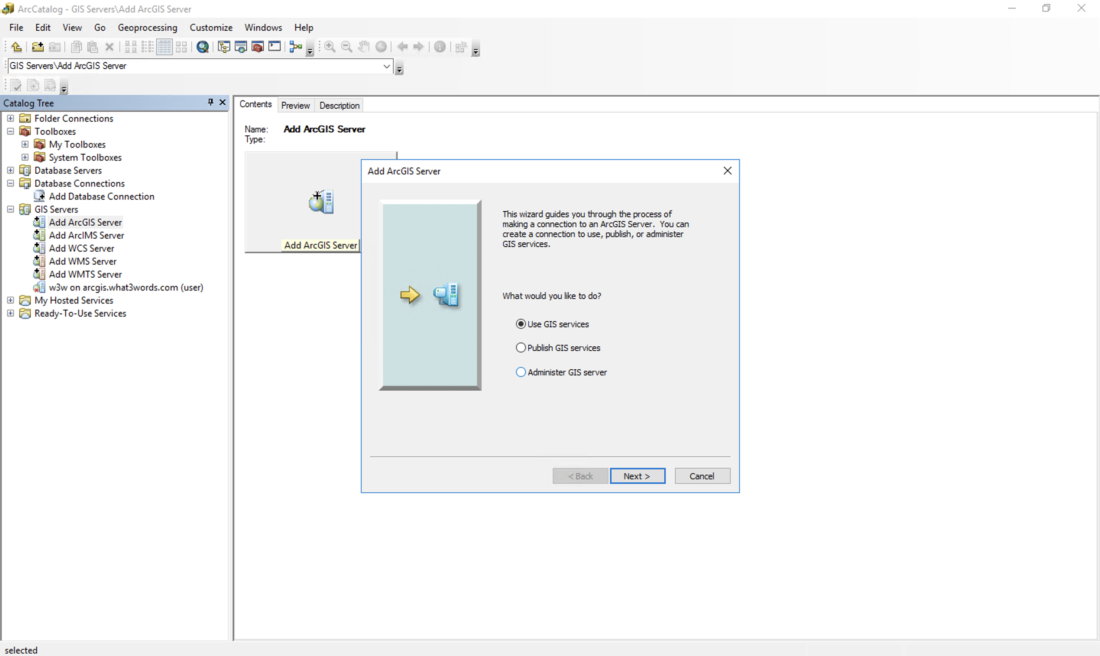Open the Search window magnifier icon
1100x656 pixels.
203,47
